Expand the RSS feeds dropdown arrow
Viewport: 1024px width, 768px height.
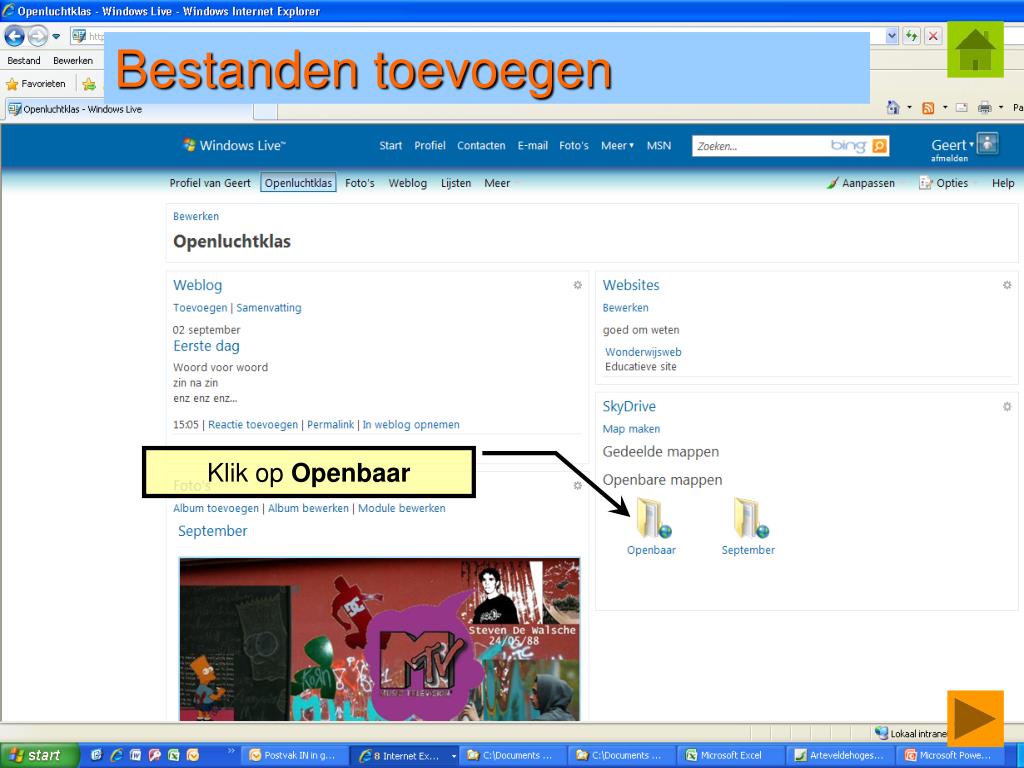944,108
